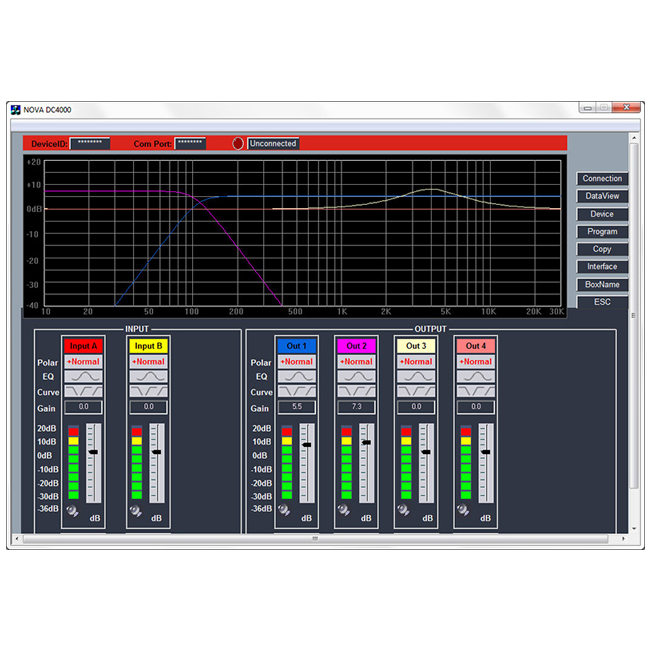This screenshot has height=650, width=650.
Task: Click the Input B Curve icon
Action: coord(148,392)
